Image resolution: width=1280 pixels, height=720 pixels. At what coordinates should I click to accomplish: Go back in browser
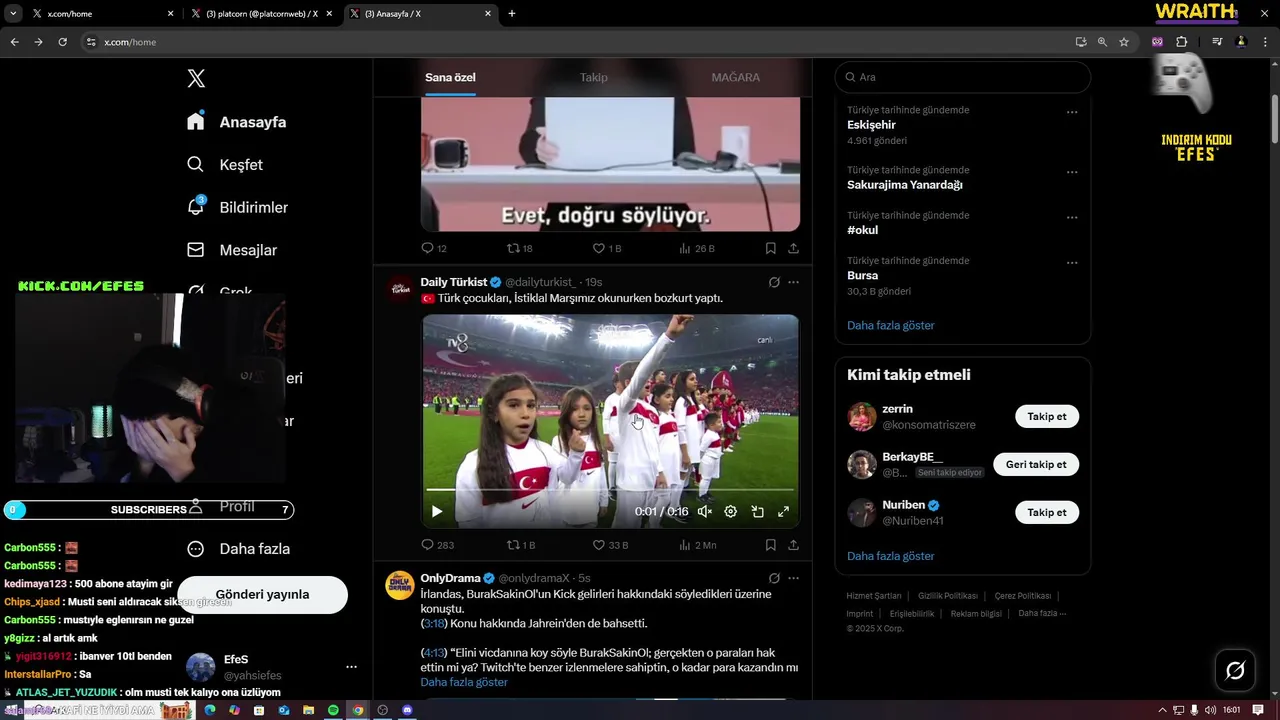point(14,42)
